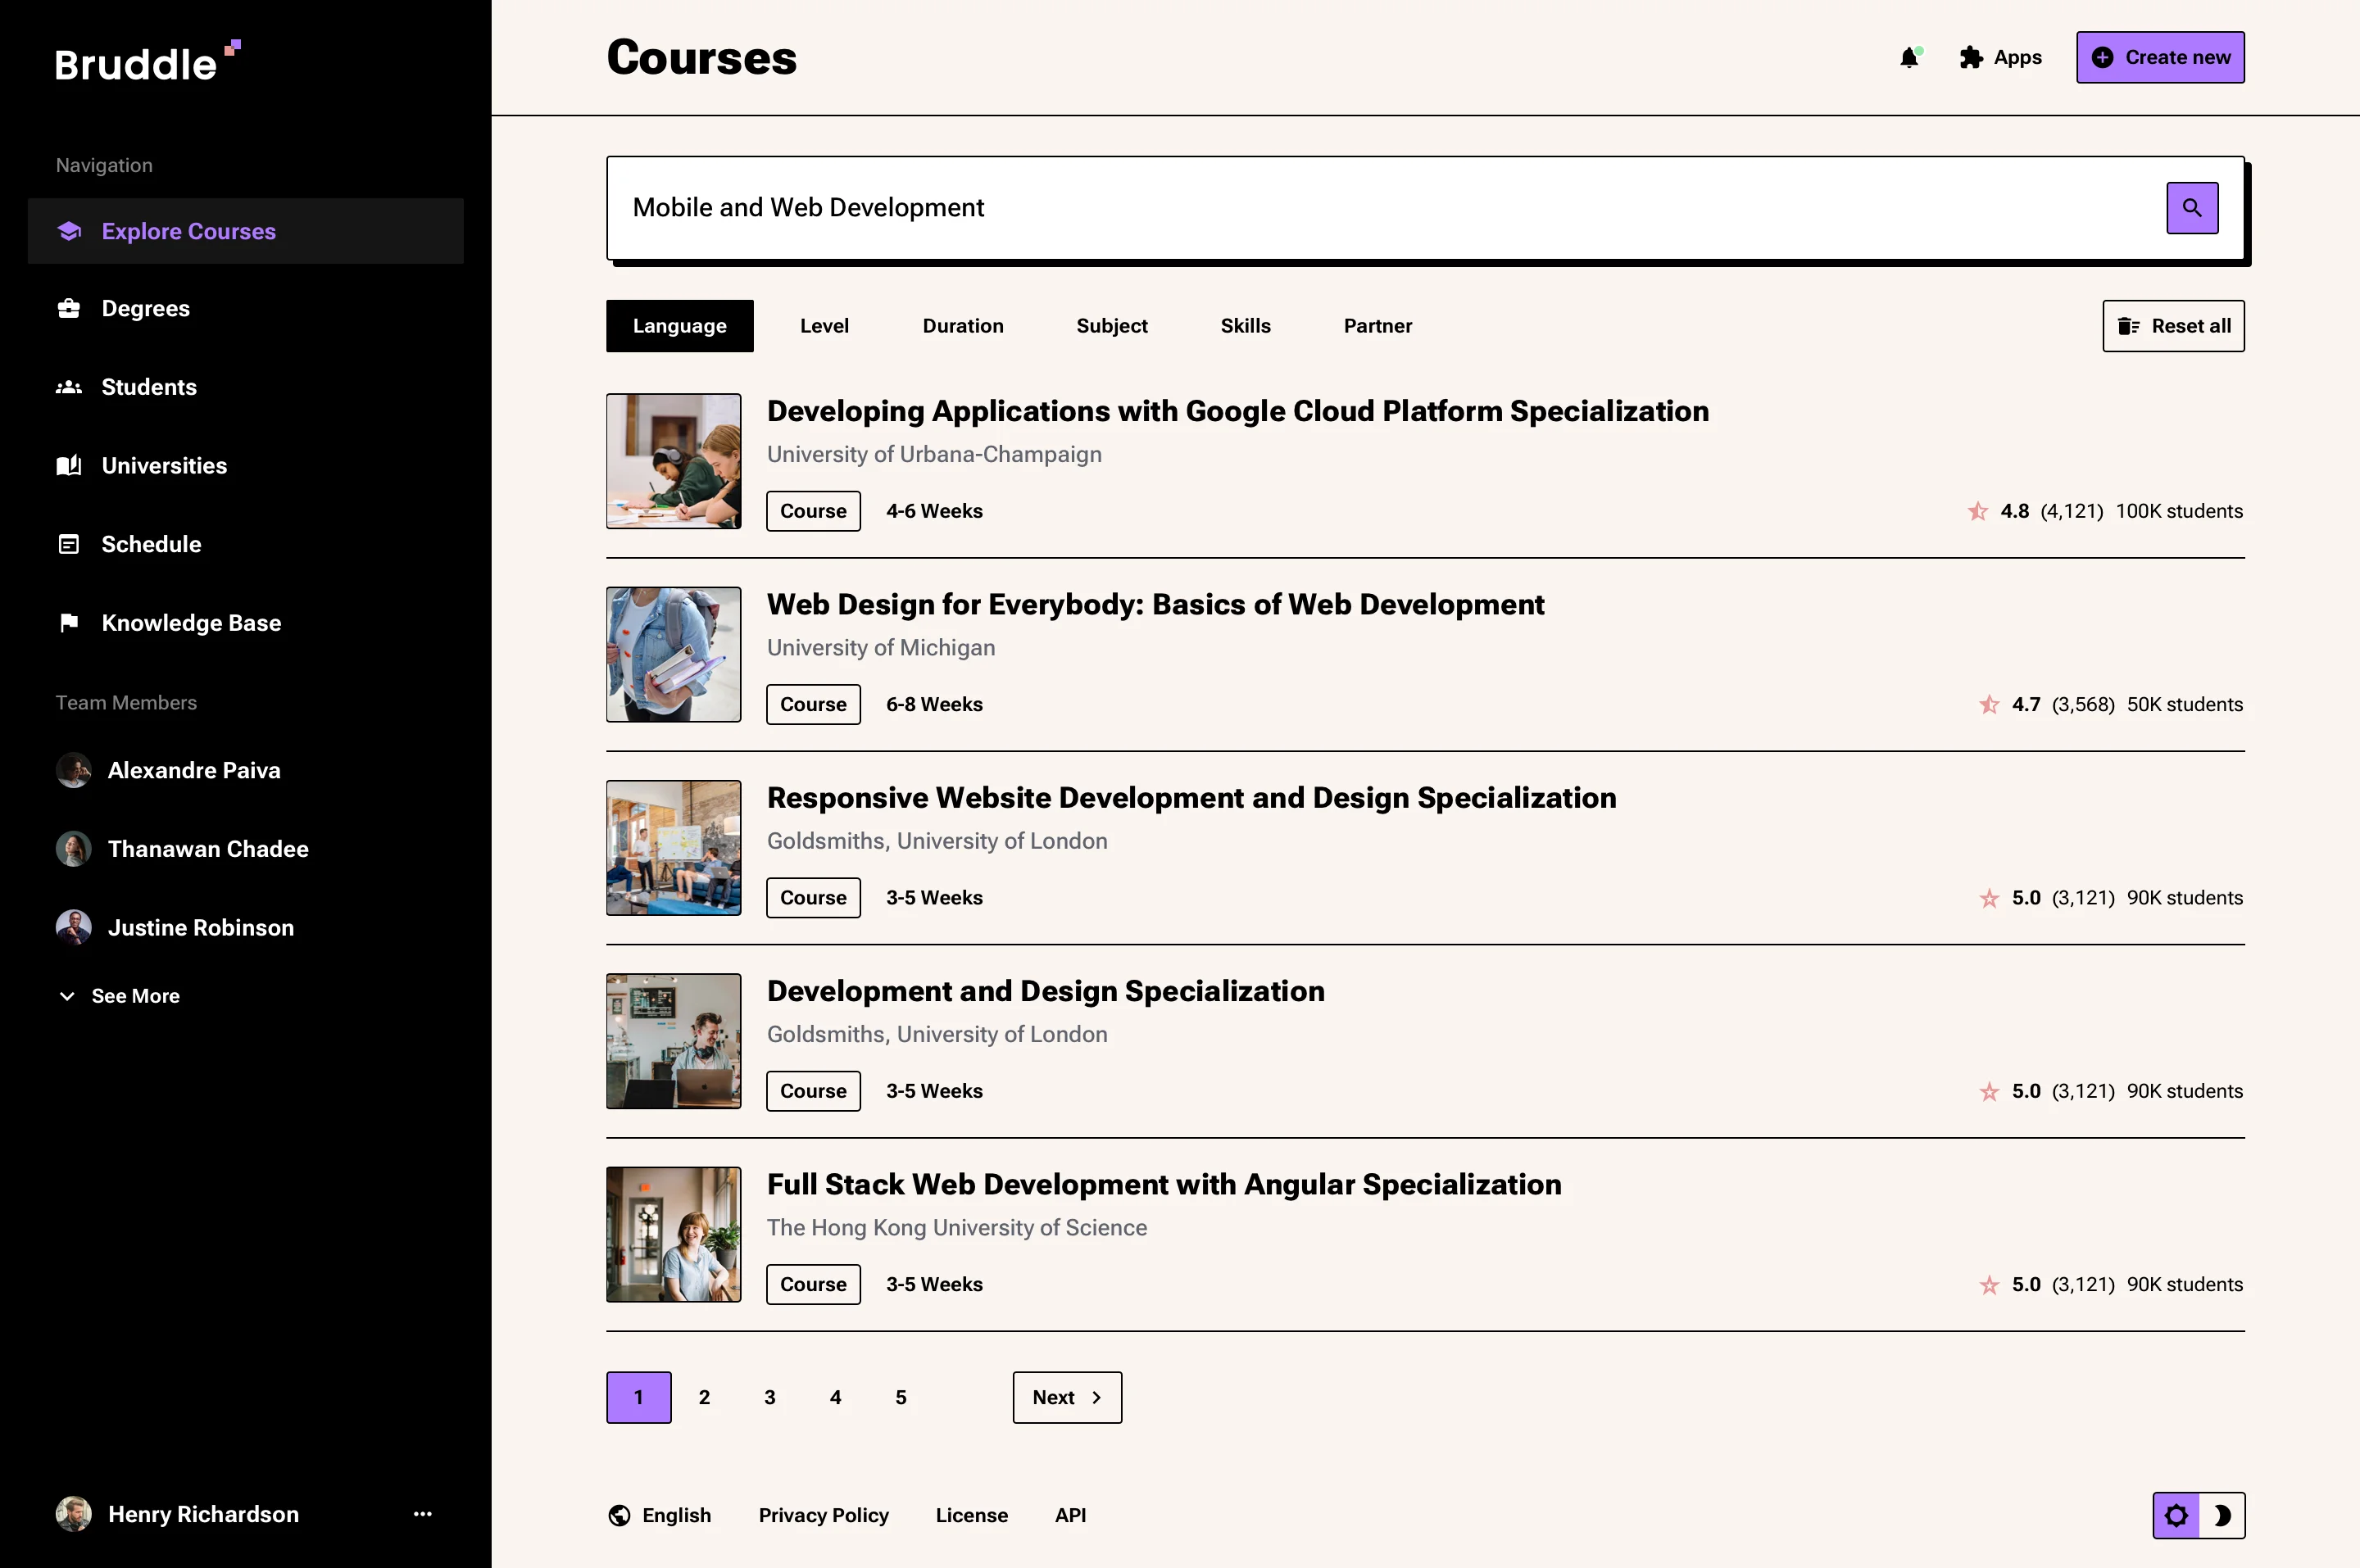
Task: Open notifications via the bell icon
Action: [1911, 57]
